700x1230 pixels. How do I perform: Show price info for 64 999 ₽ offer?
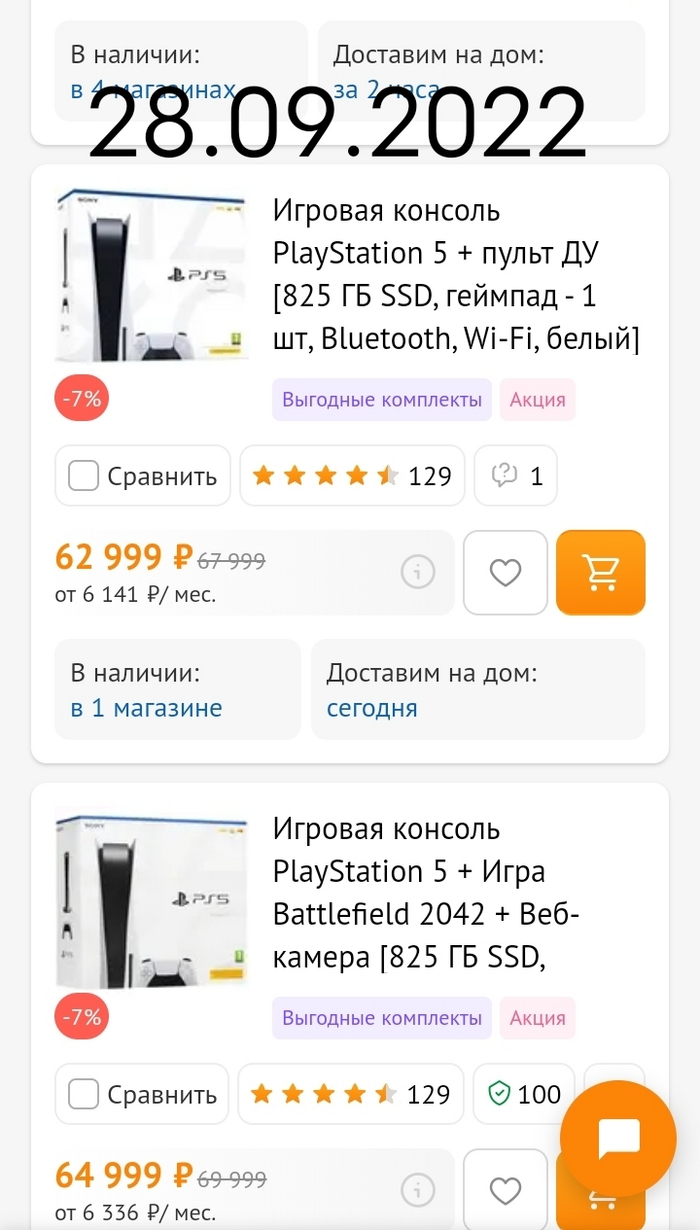(x=418, y=1190)
